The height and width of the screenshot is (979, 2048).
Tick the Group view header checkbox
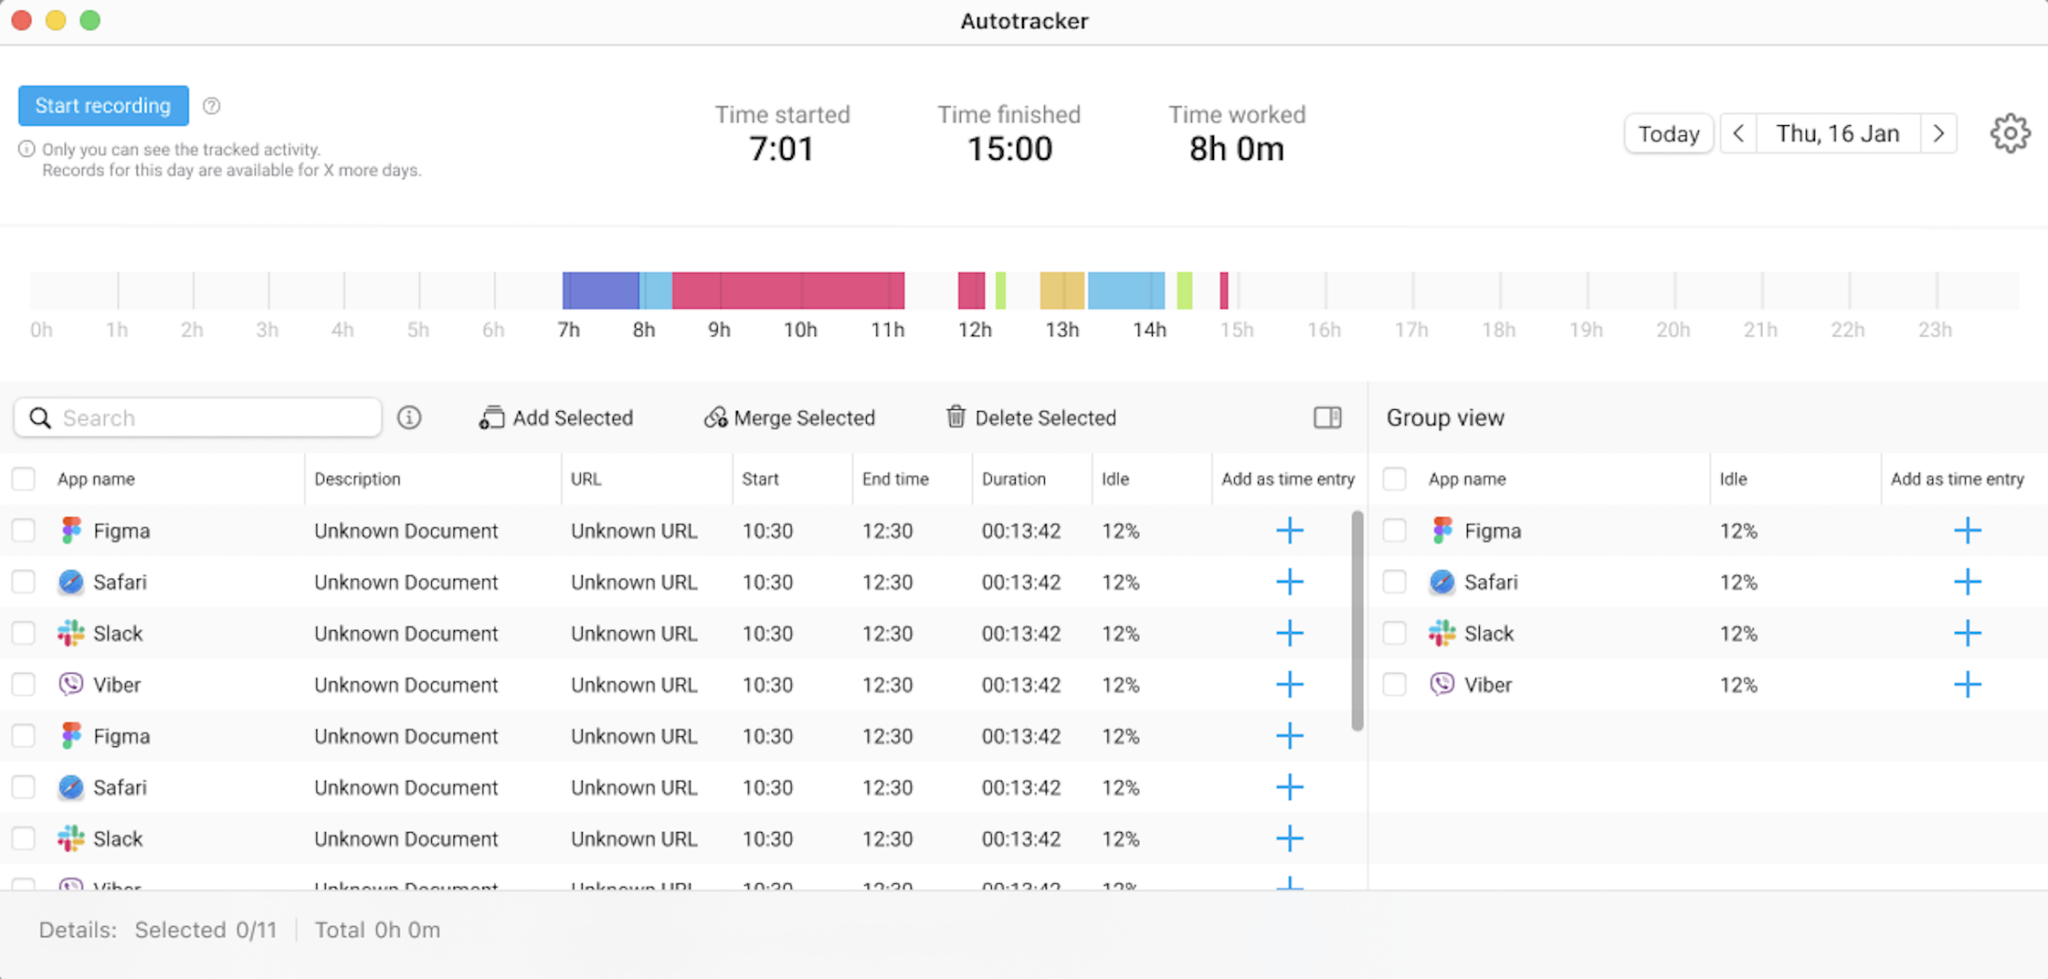coord(1394,479)
